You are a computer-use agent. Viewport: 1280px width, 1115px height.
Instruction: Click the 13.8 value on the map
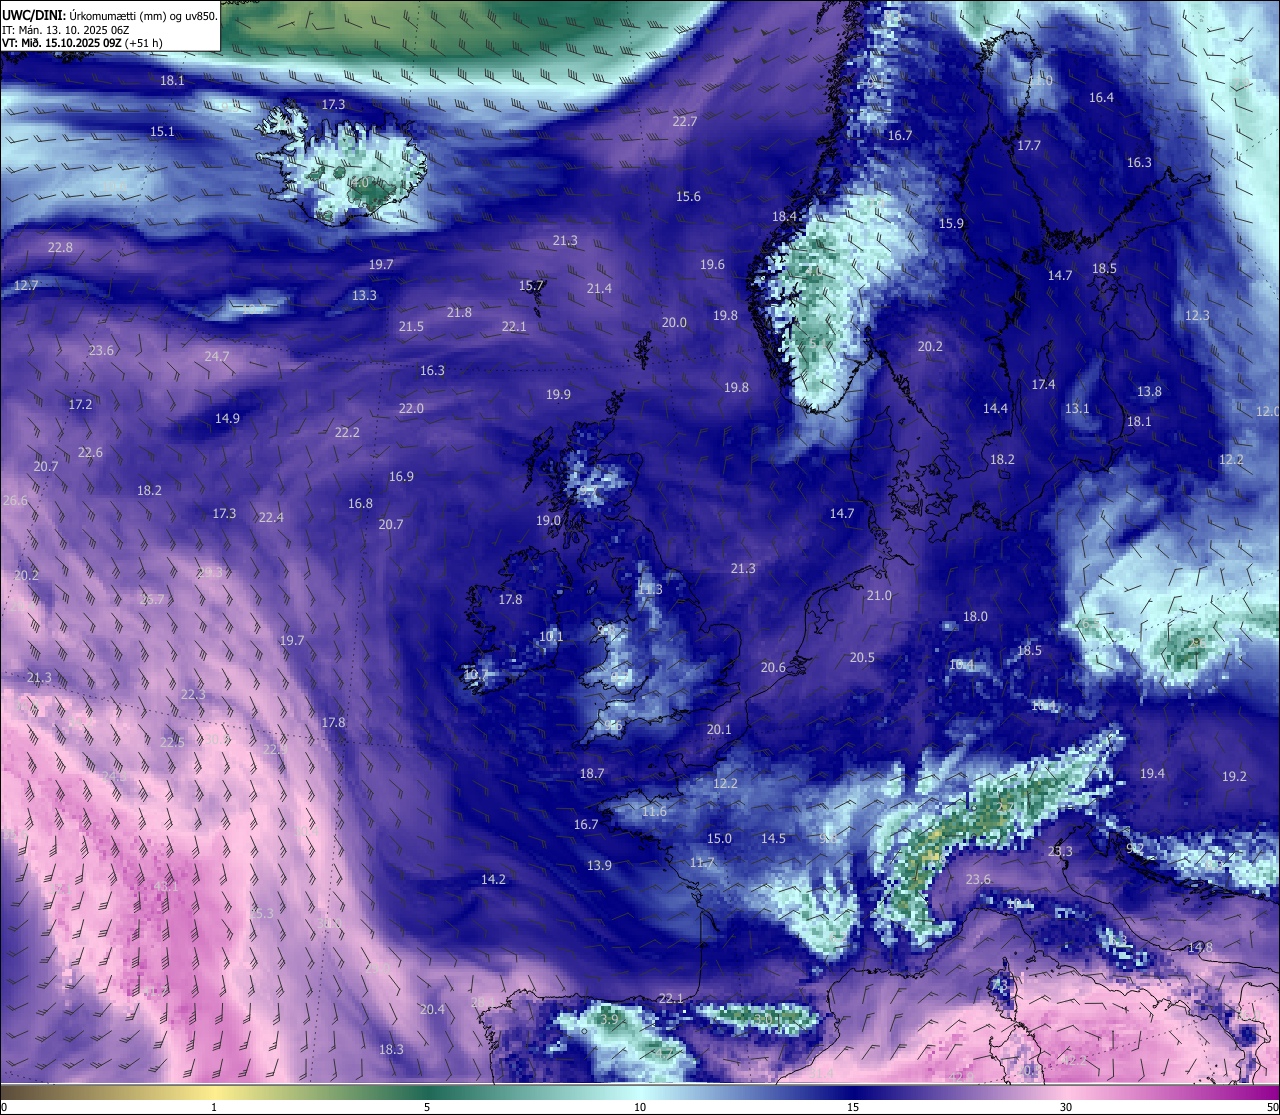1149,392
